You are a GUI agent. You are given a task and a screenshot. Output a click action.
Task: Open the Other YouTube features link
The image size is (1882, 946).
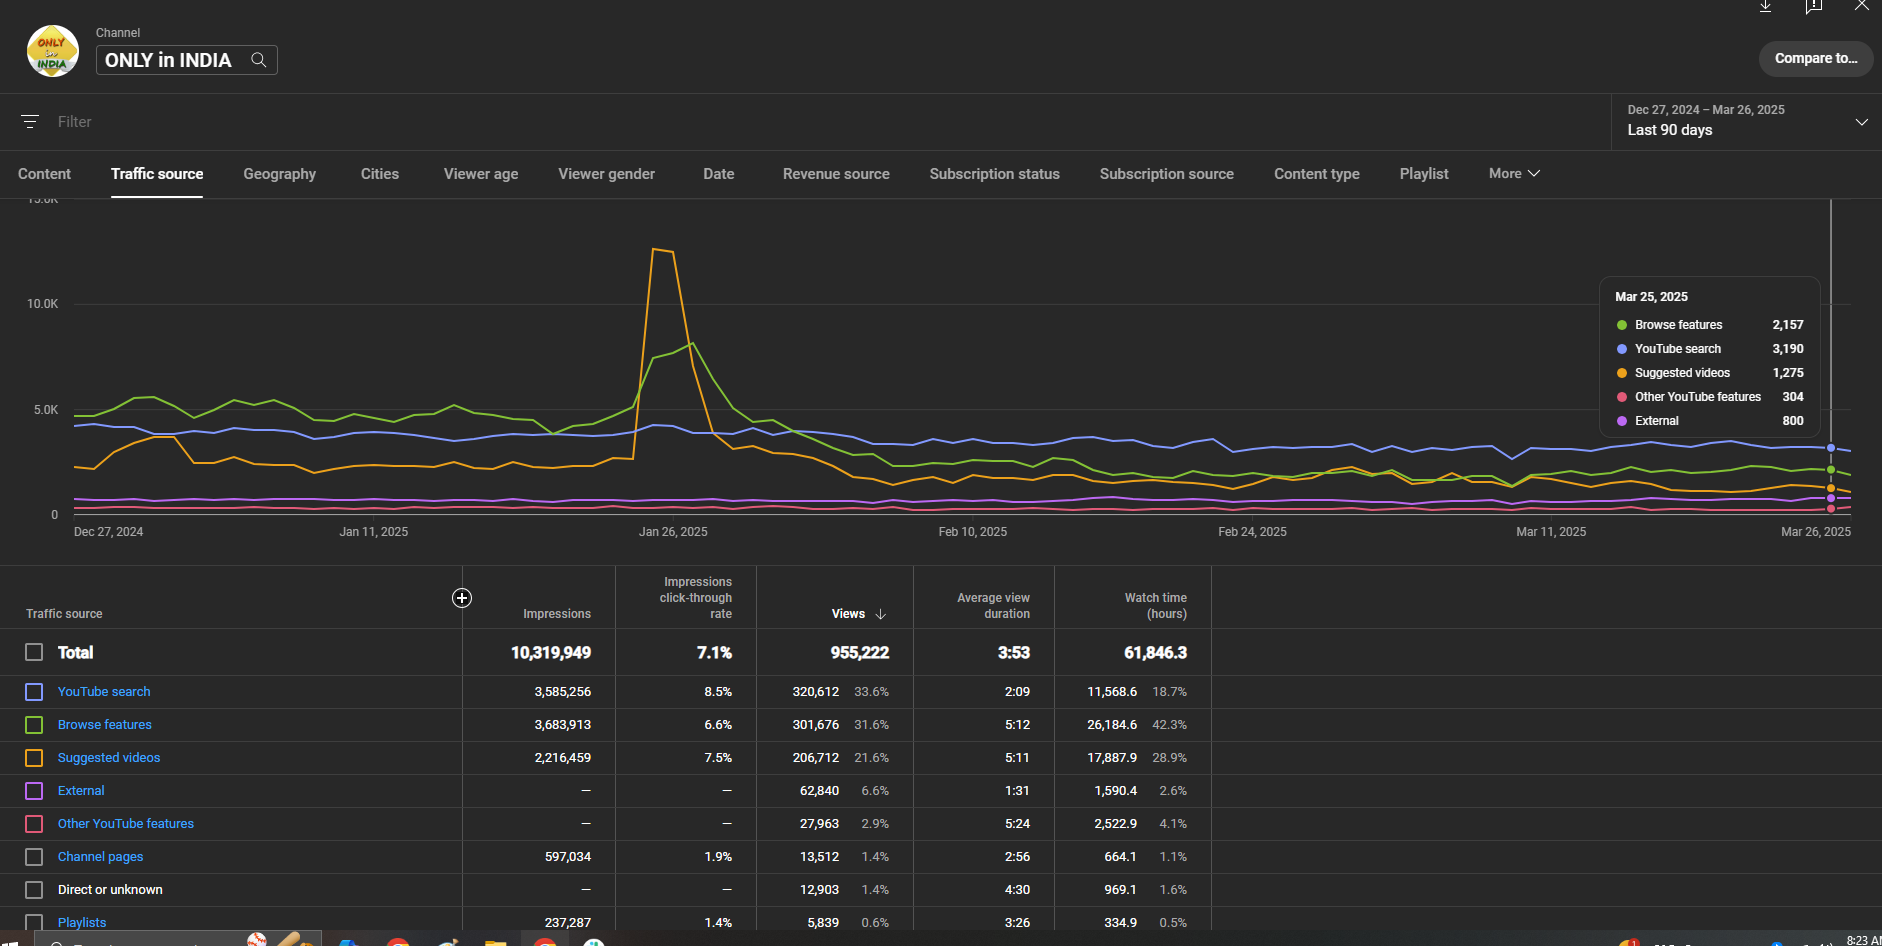click(126, 824)
